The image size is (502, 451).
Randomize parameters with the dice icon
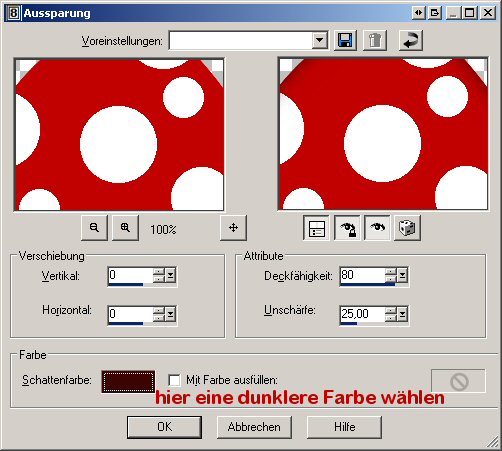point(407,228)
